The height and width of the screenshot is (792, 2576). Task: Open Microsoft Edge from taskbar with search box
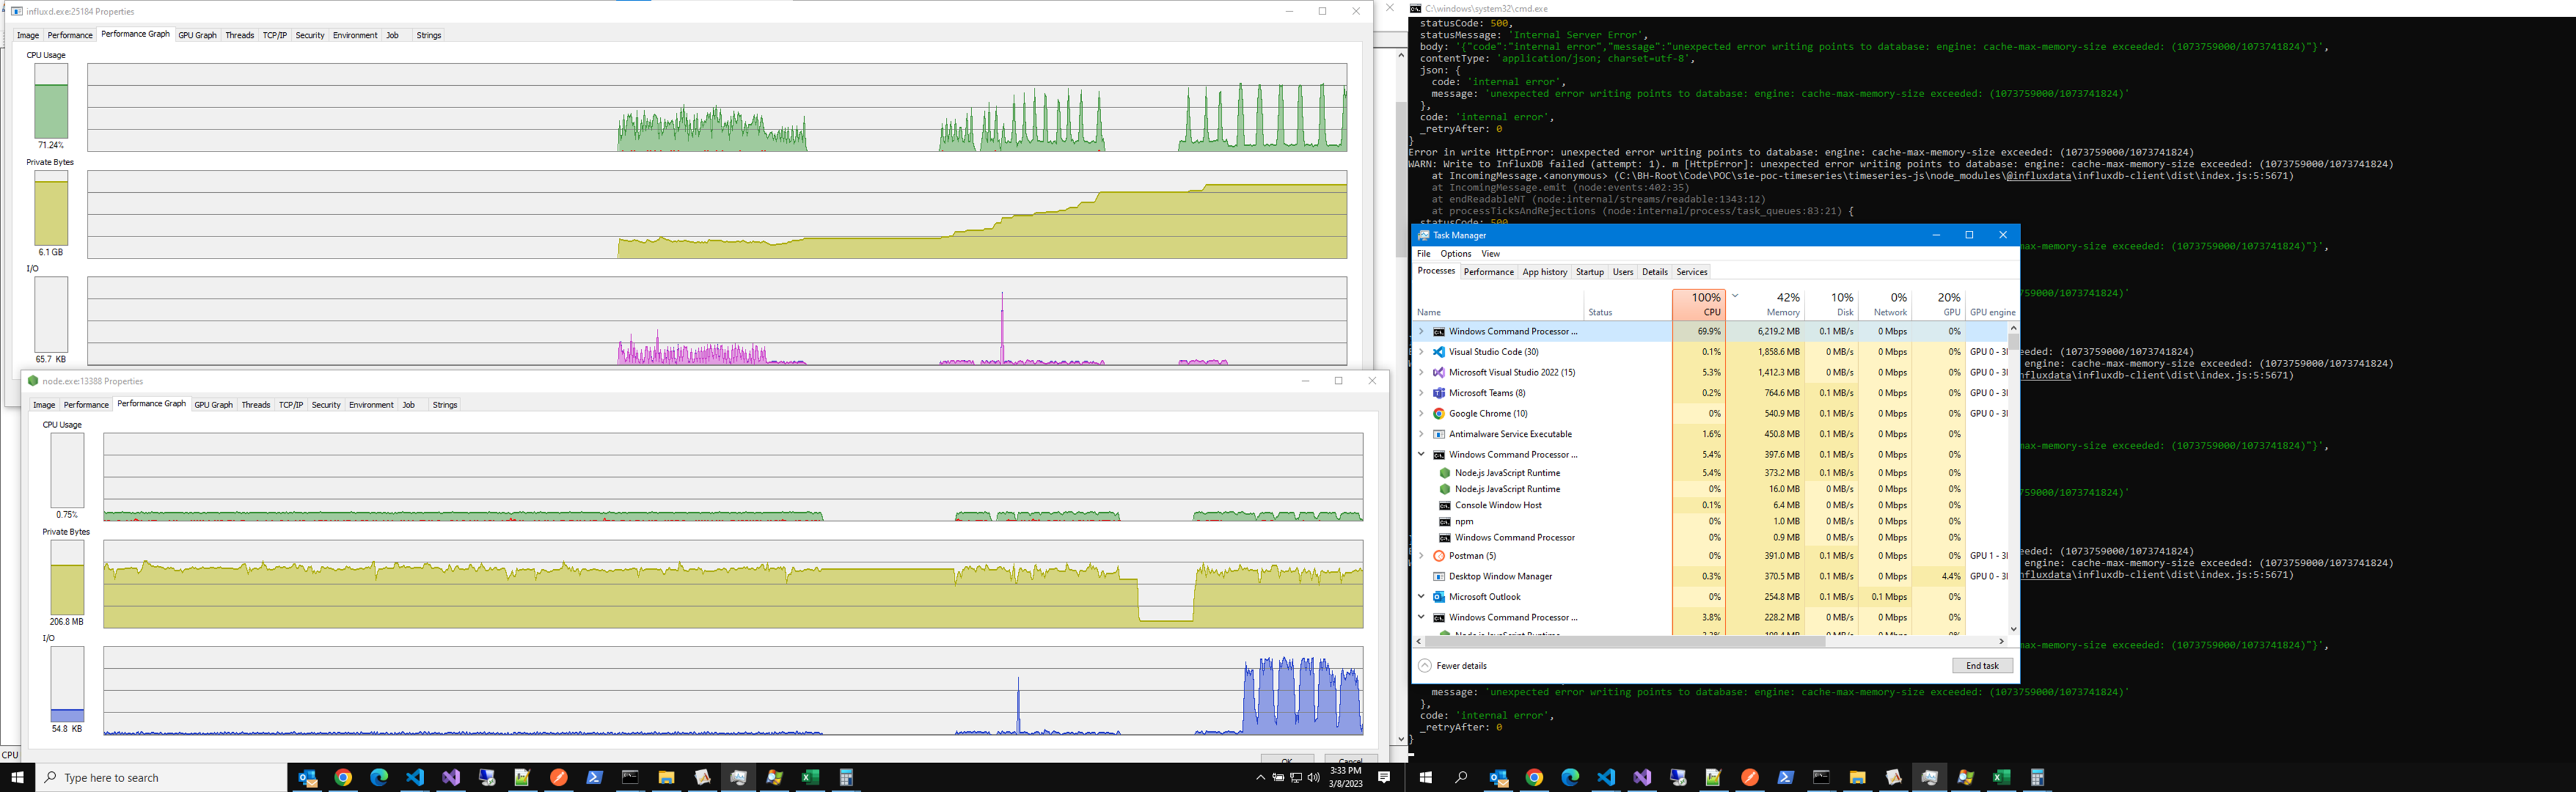[x=379, y=777]
